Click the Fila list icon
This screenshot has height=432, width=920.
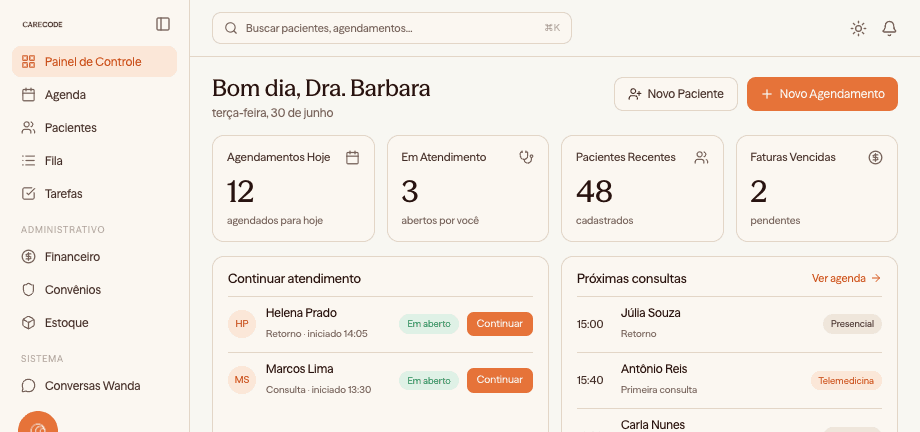[28, 160]
